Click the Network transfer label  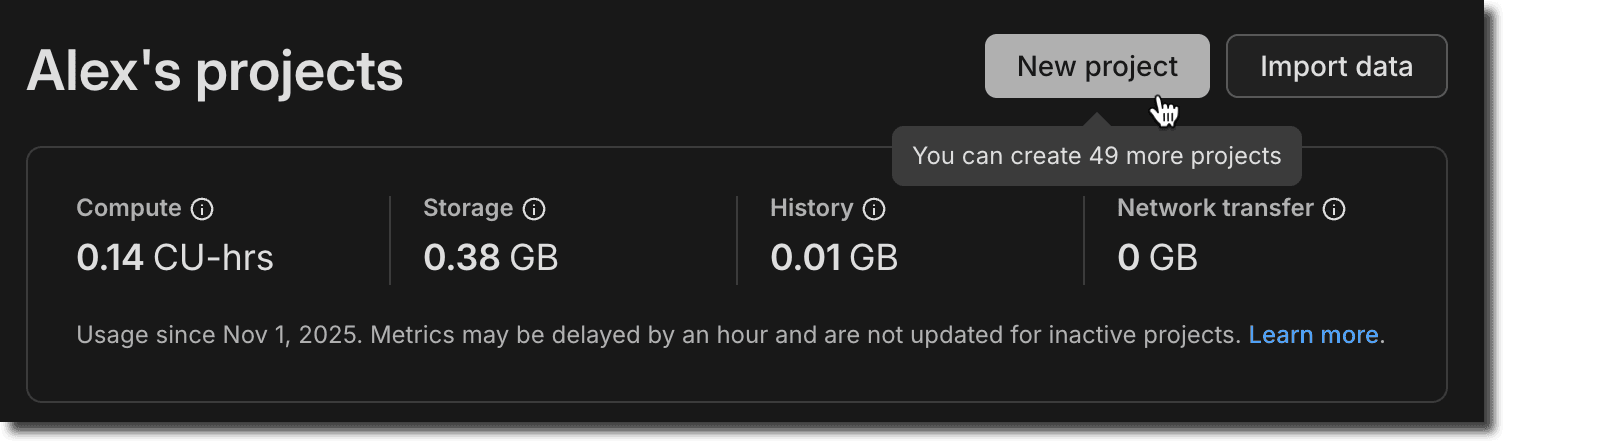coord(1215,208)
